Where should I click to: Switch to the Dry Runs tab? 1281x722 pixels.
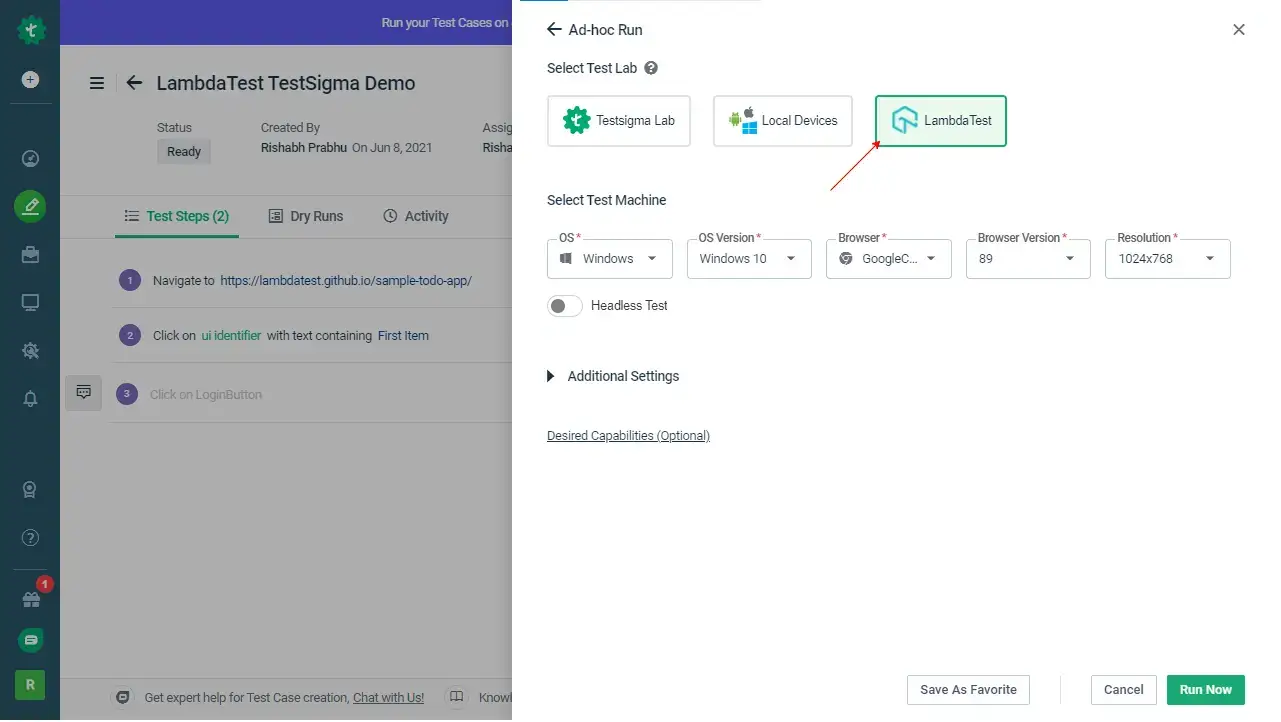(x=306, y=216)
